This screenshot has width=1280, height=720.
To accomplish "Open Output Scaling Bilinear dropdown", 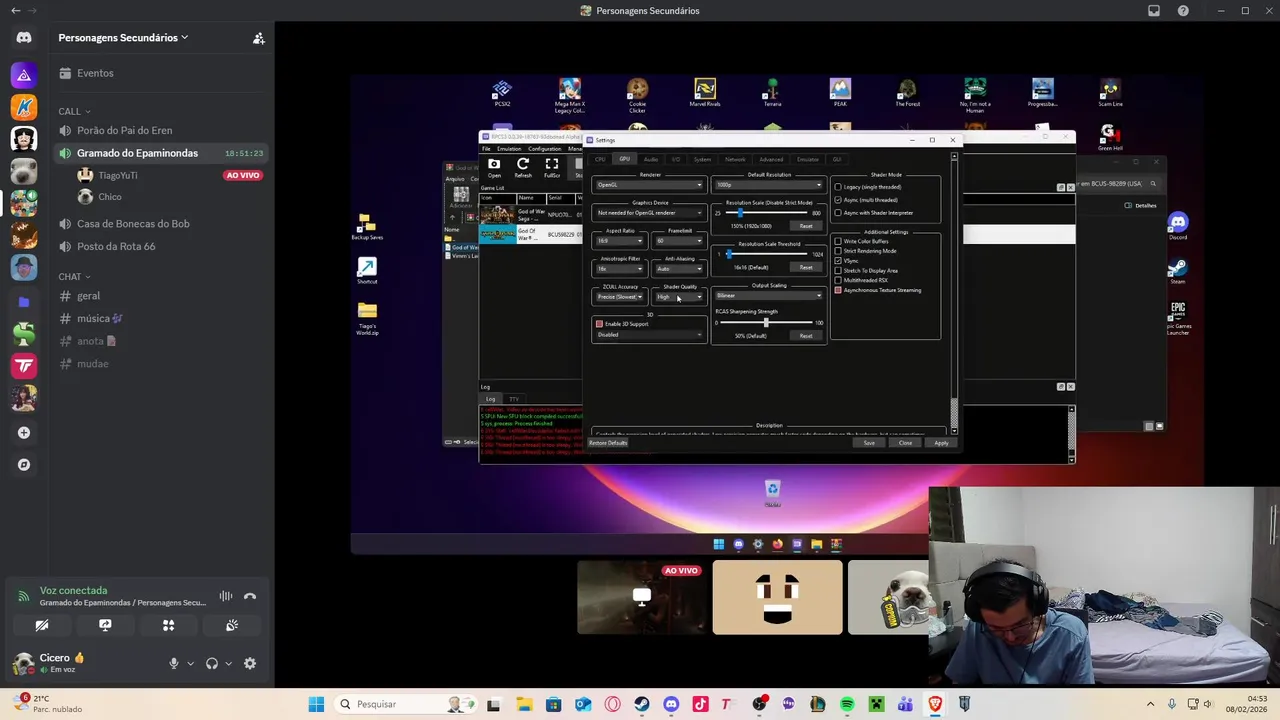I will coord(769,296).
